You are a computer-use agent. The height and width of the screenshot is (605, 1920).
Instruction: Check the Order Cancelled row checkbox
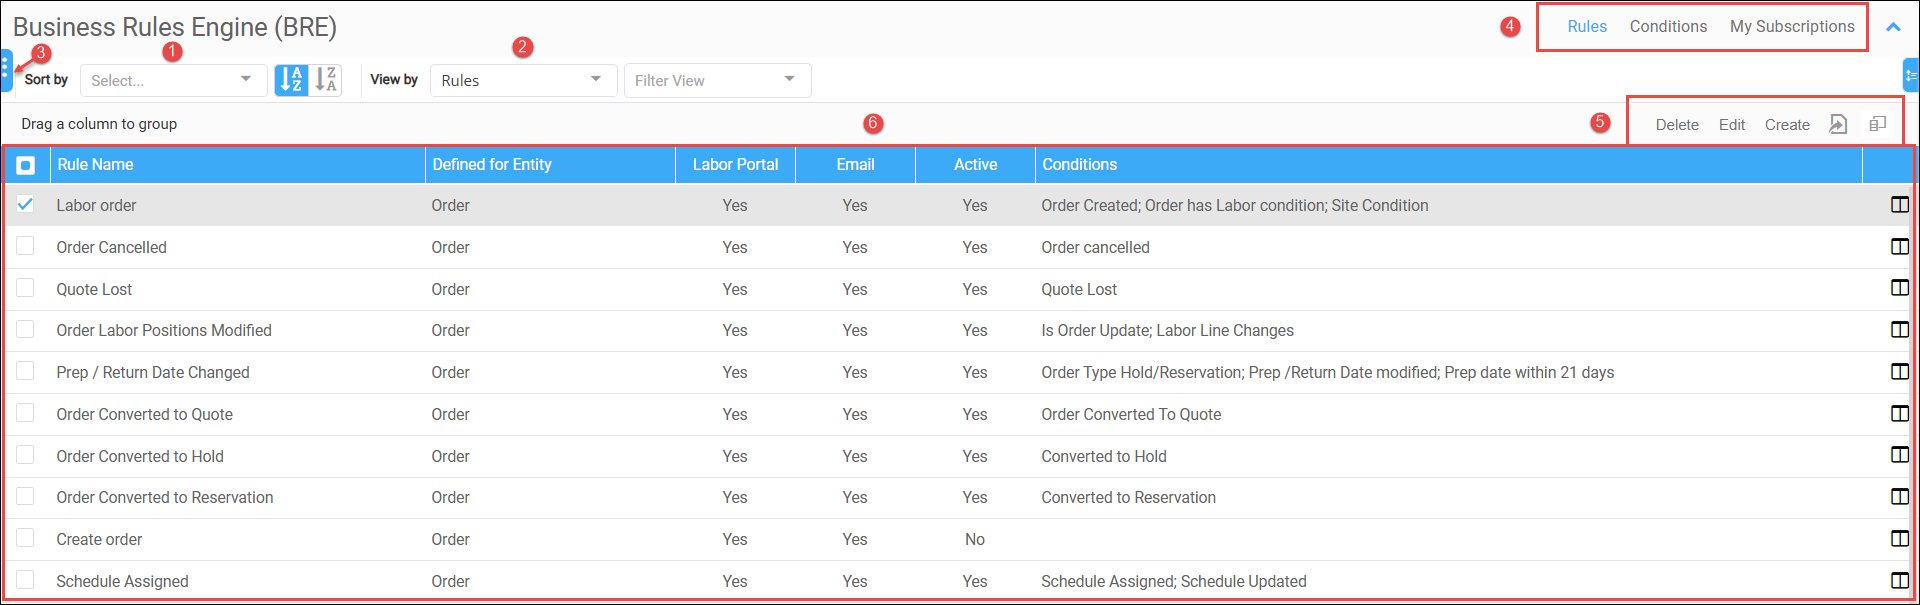pos(25,246)
